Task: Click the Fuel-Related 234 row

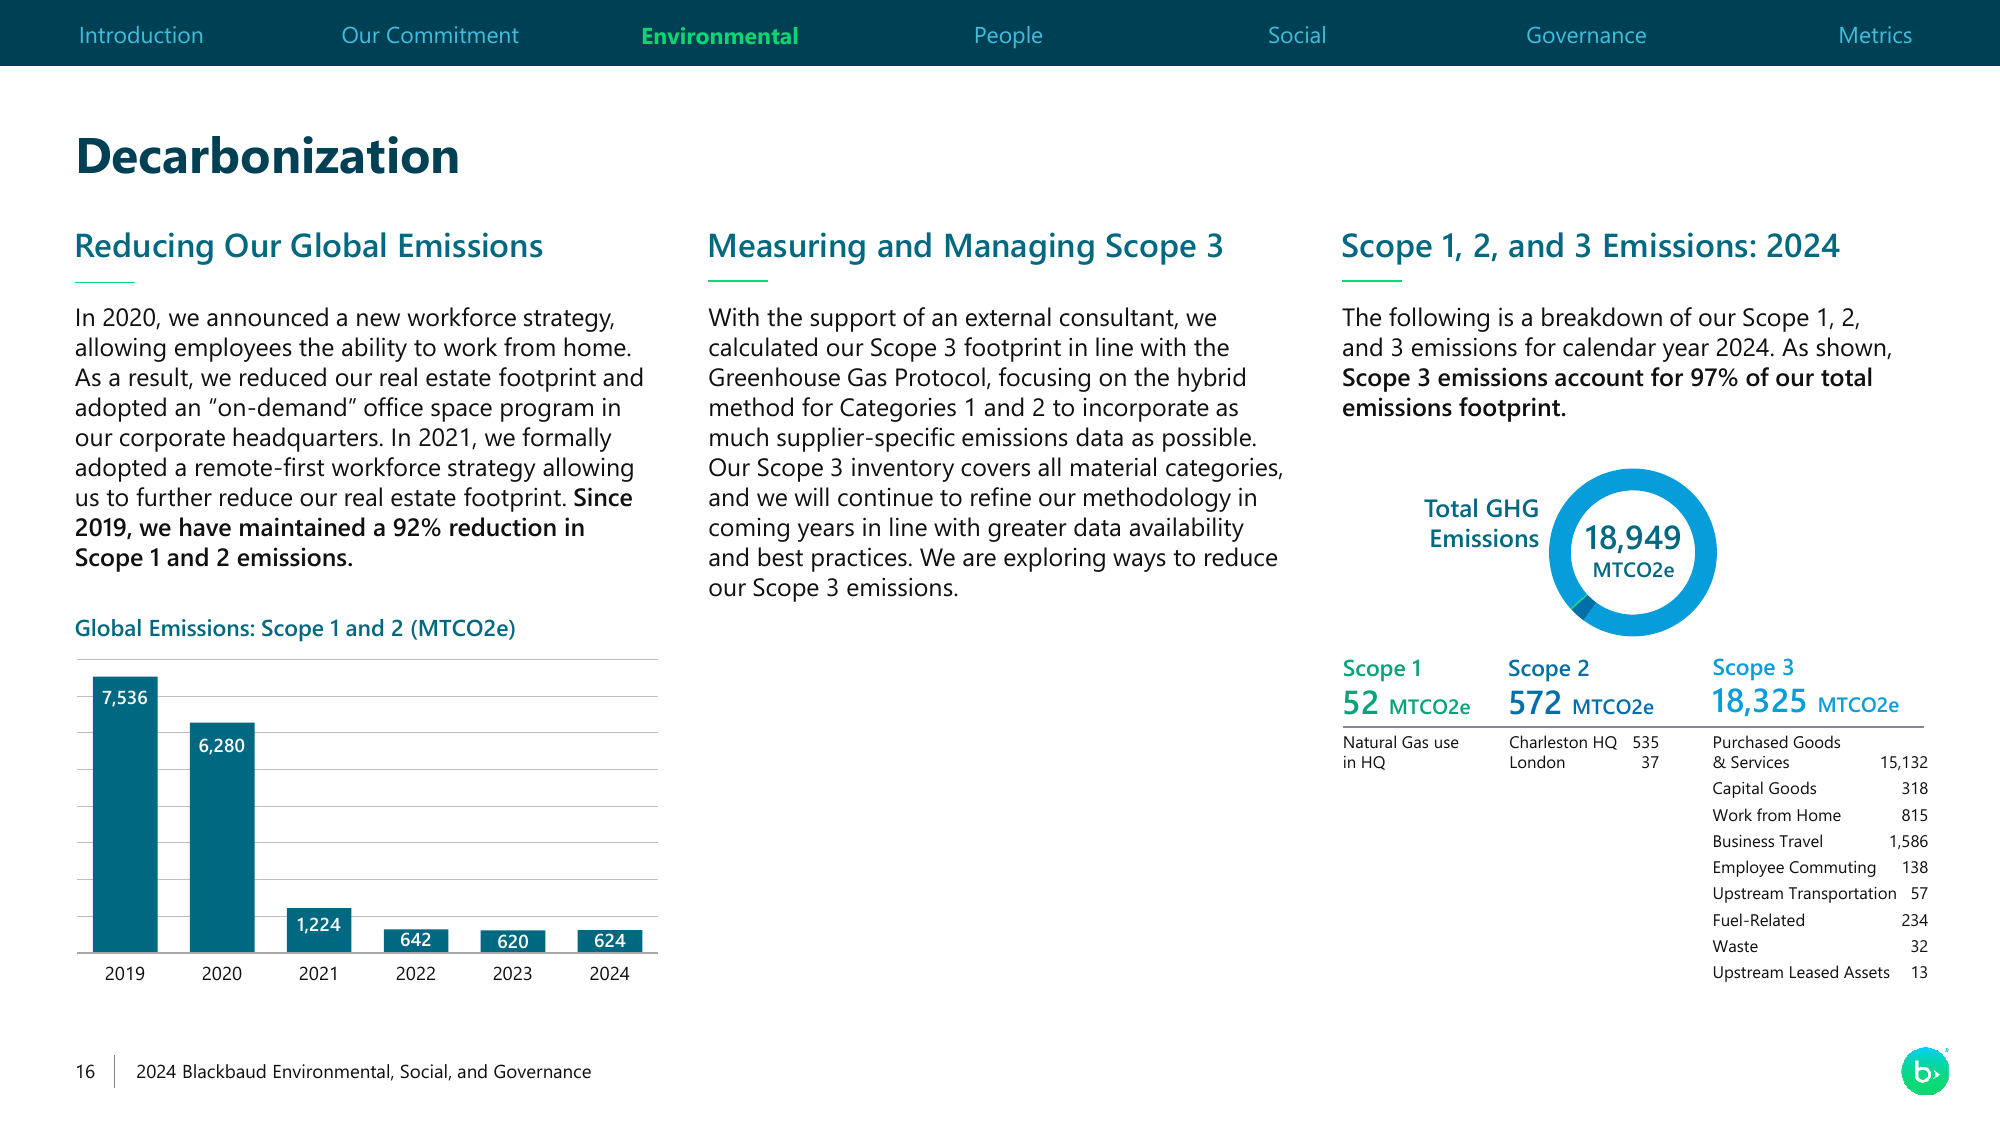Action: coord(1820,920)
